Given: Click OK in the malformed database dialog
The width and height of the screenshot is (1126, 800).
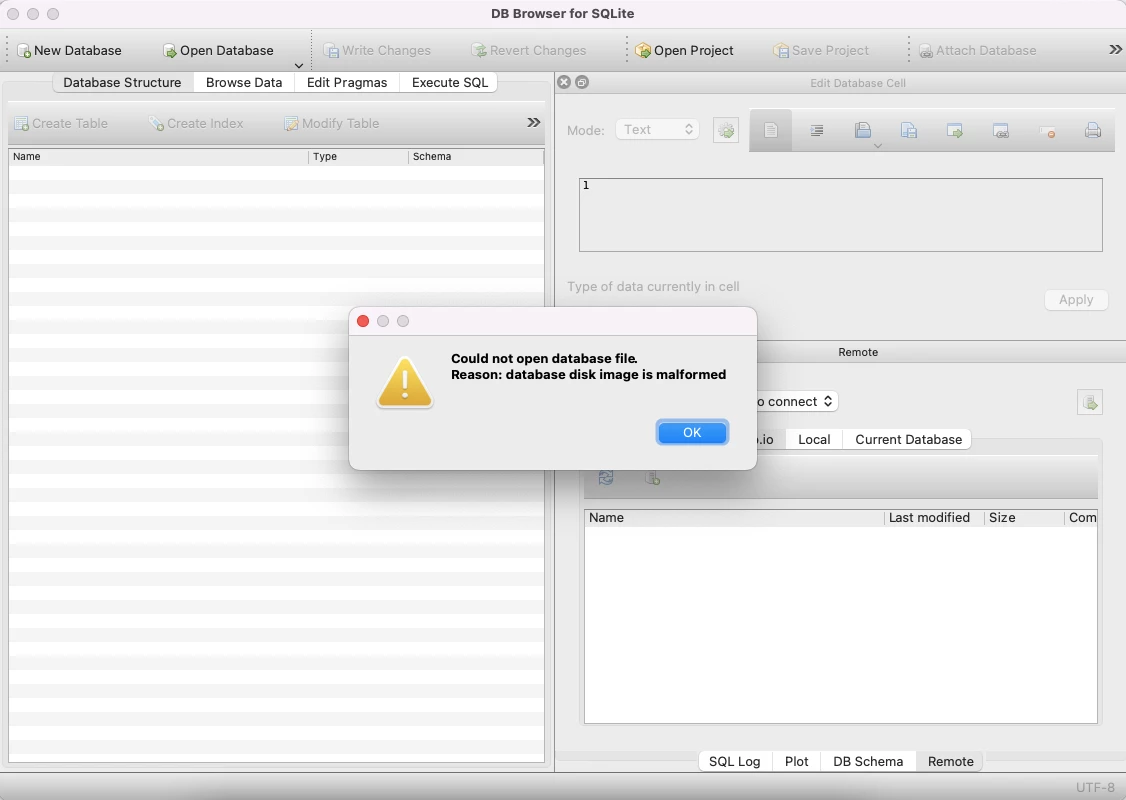Looking at the screenshot, I should click(692, 432).
